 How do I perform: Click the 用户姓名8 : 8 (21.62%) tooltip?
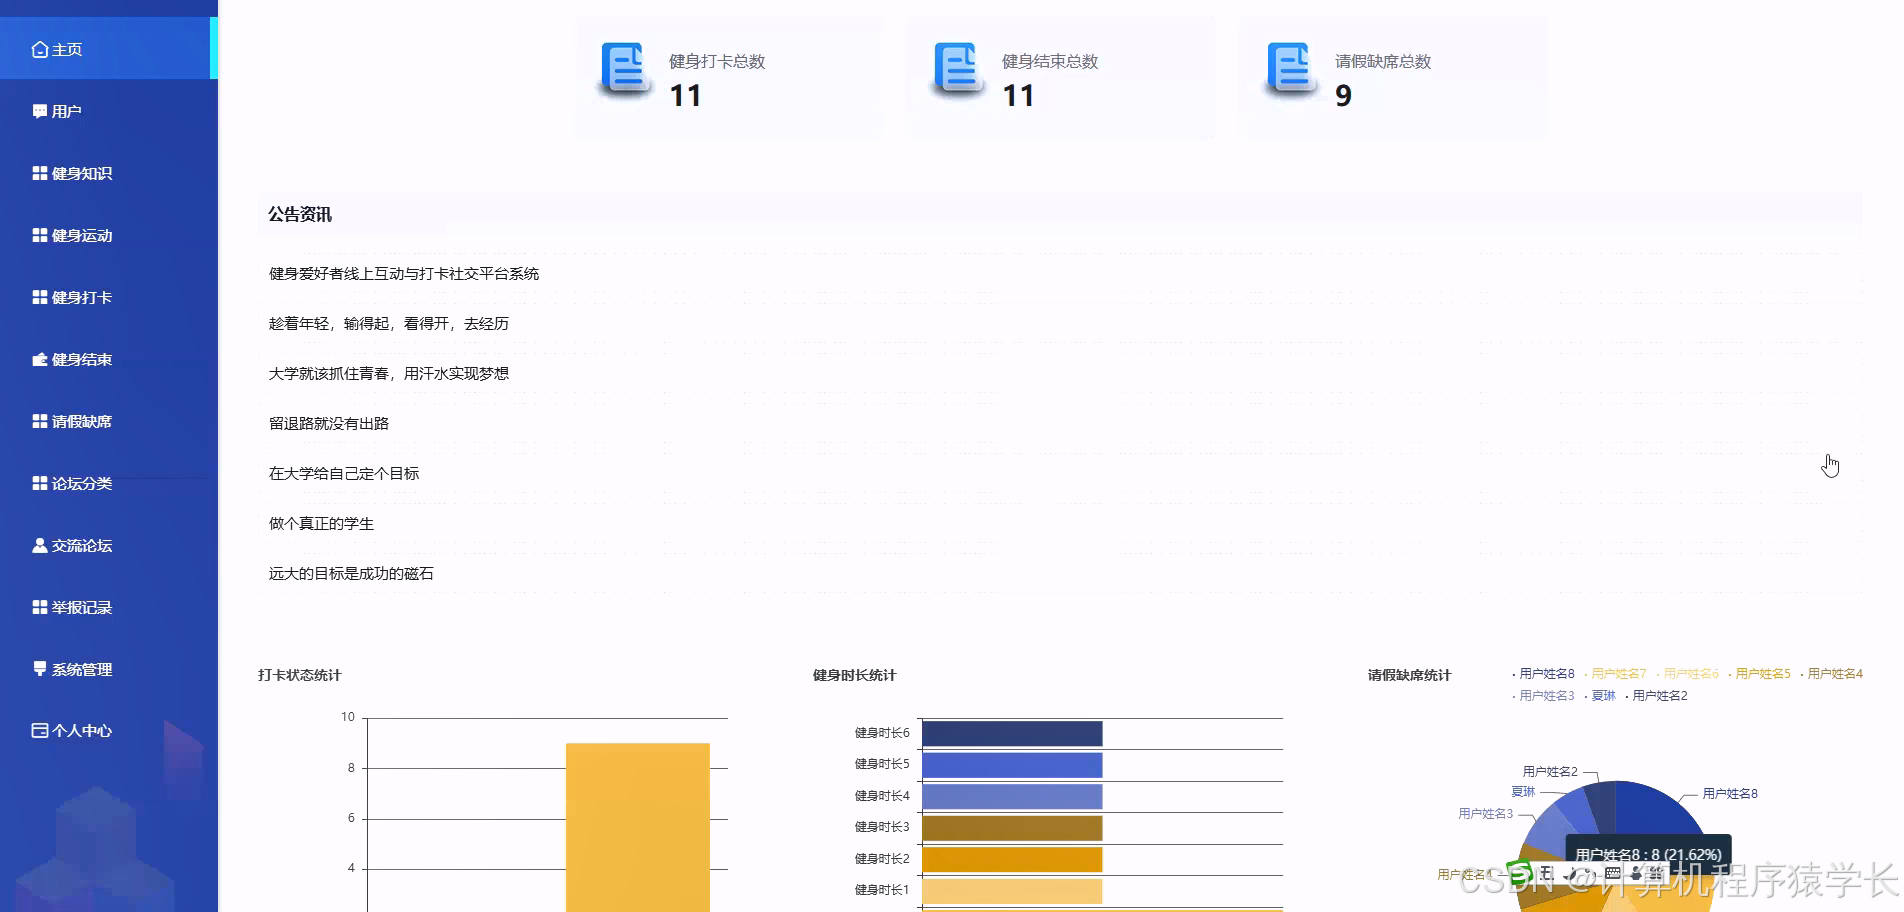(x=1648, y=854)
